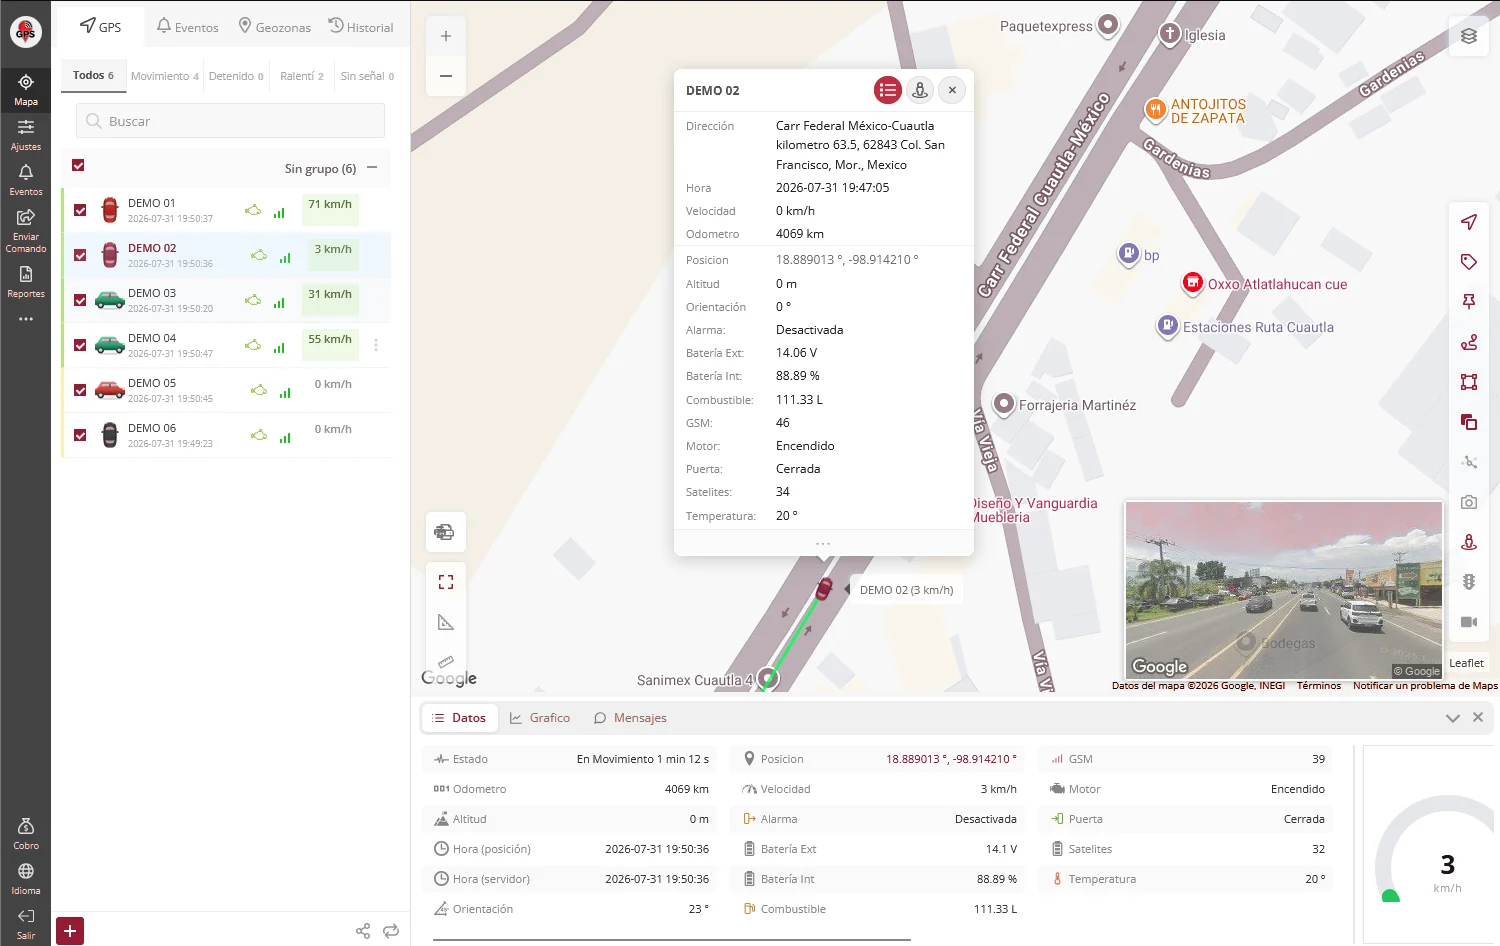
Task: Filter the device list by Ralentí 2
Action: click(x=302, y=76)
